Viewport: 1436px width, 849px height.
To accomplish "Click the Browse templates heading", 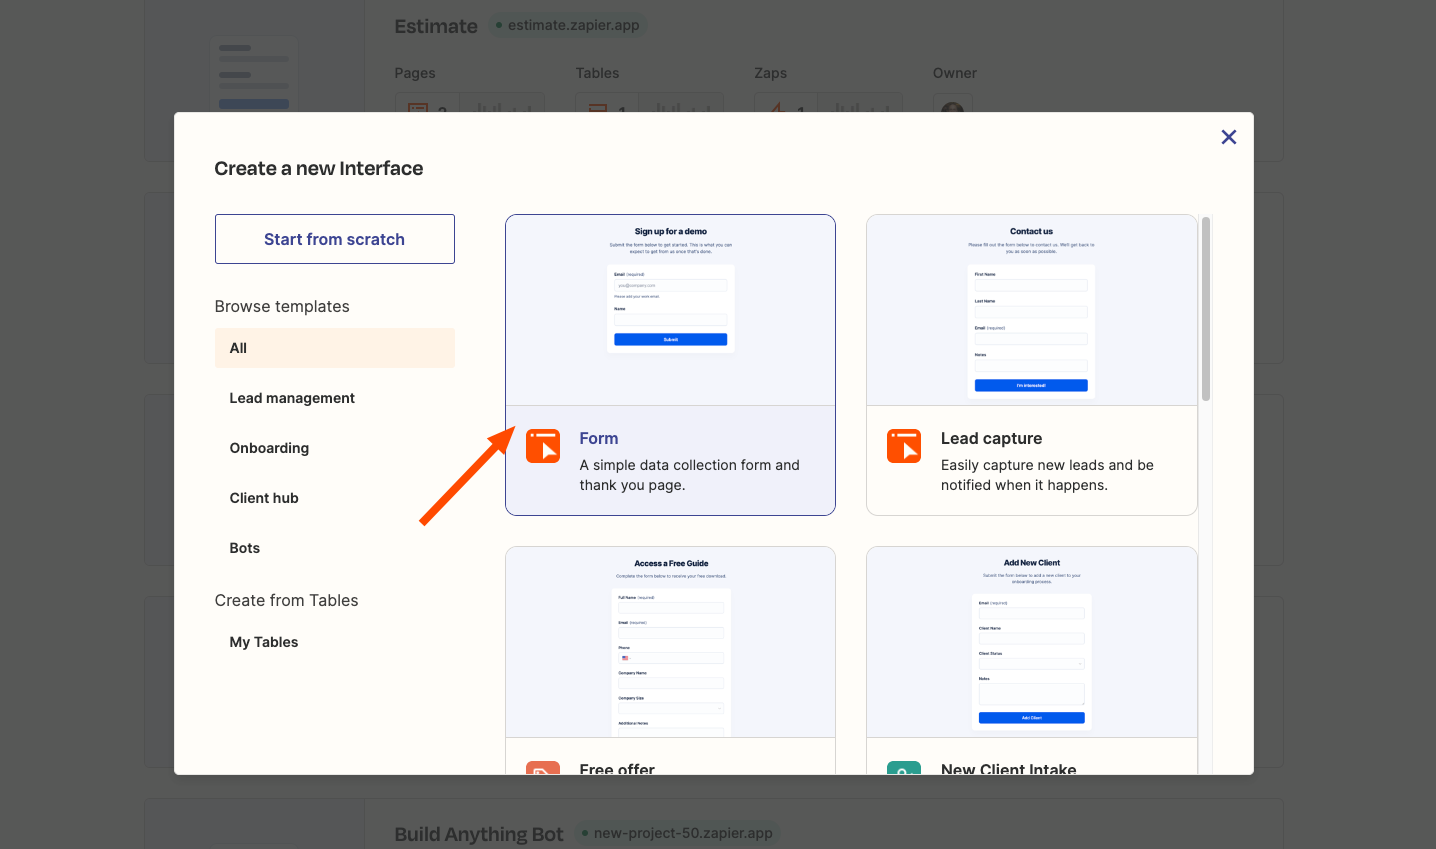I will [282, 306].
